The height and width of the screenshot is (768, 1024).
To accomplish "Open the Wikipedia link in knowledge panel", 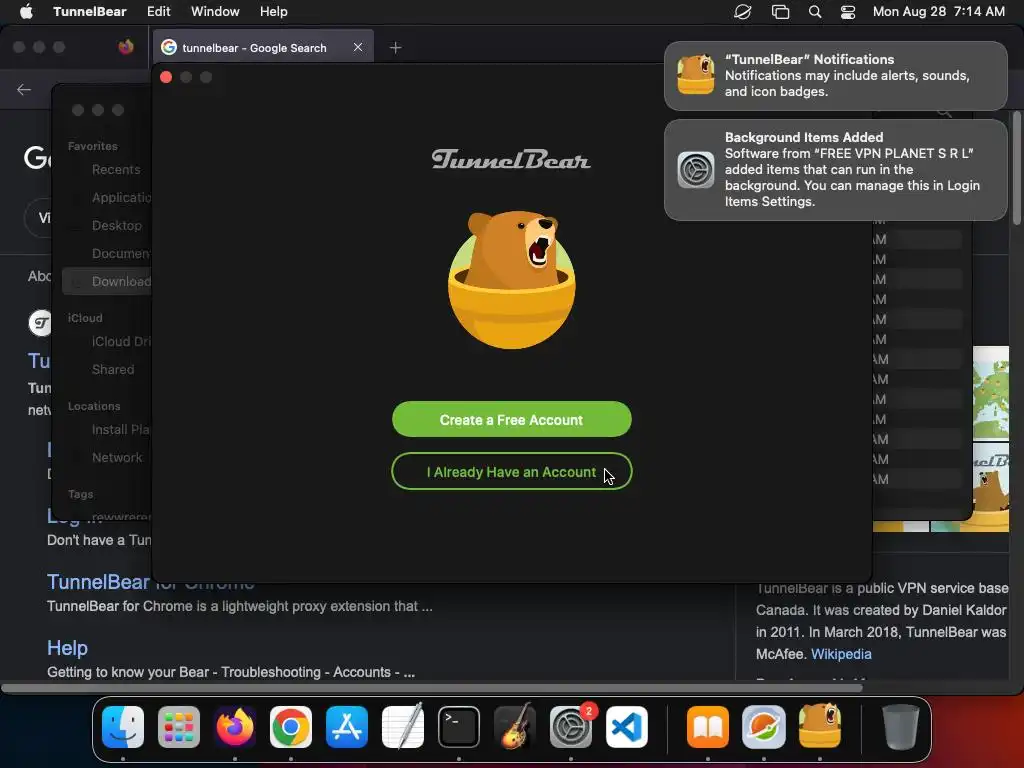I will (x=841, y=654).
